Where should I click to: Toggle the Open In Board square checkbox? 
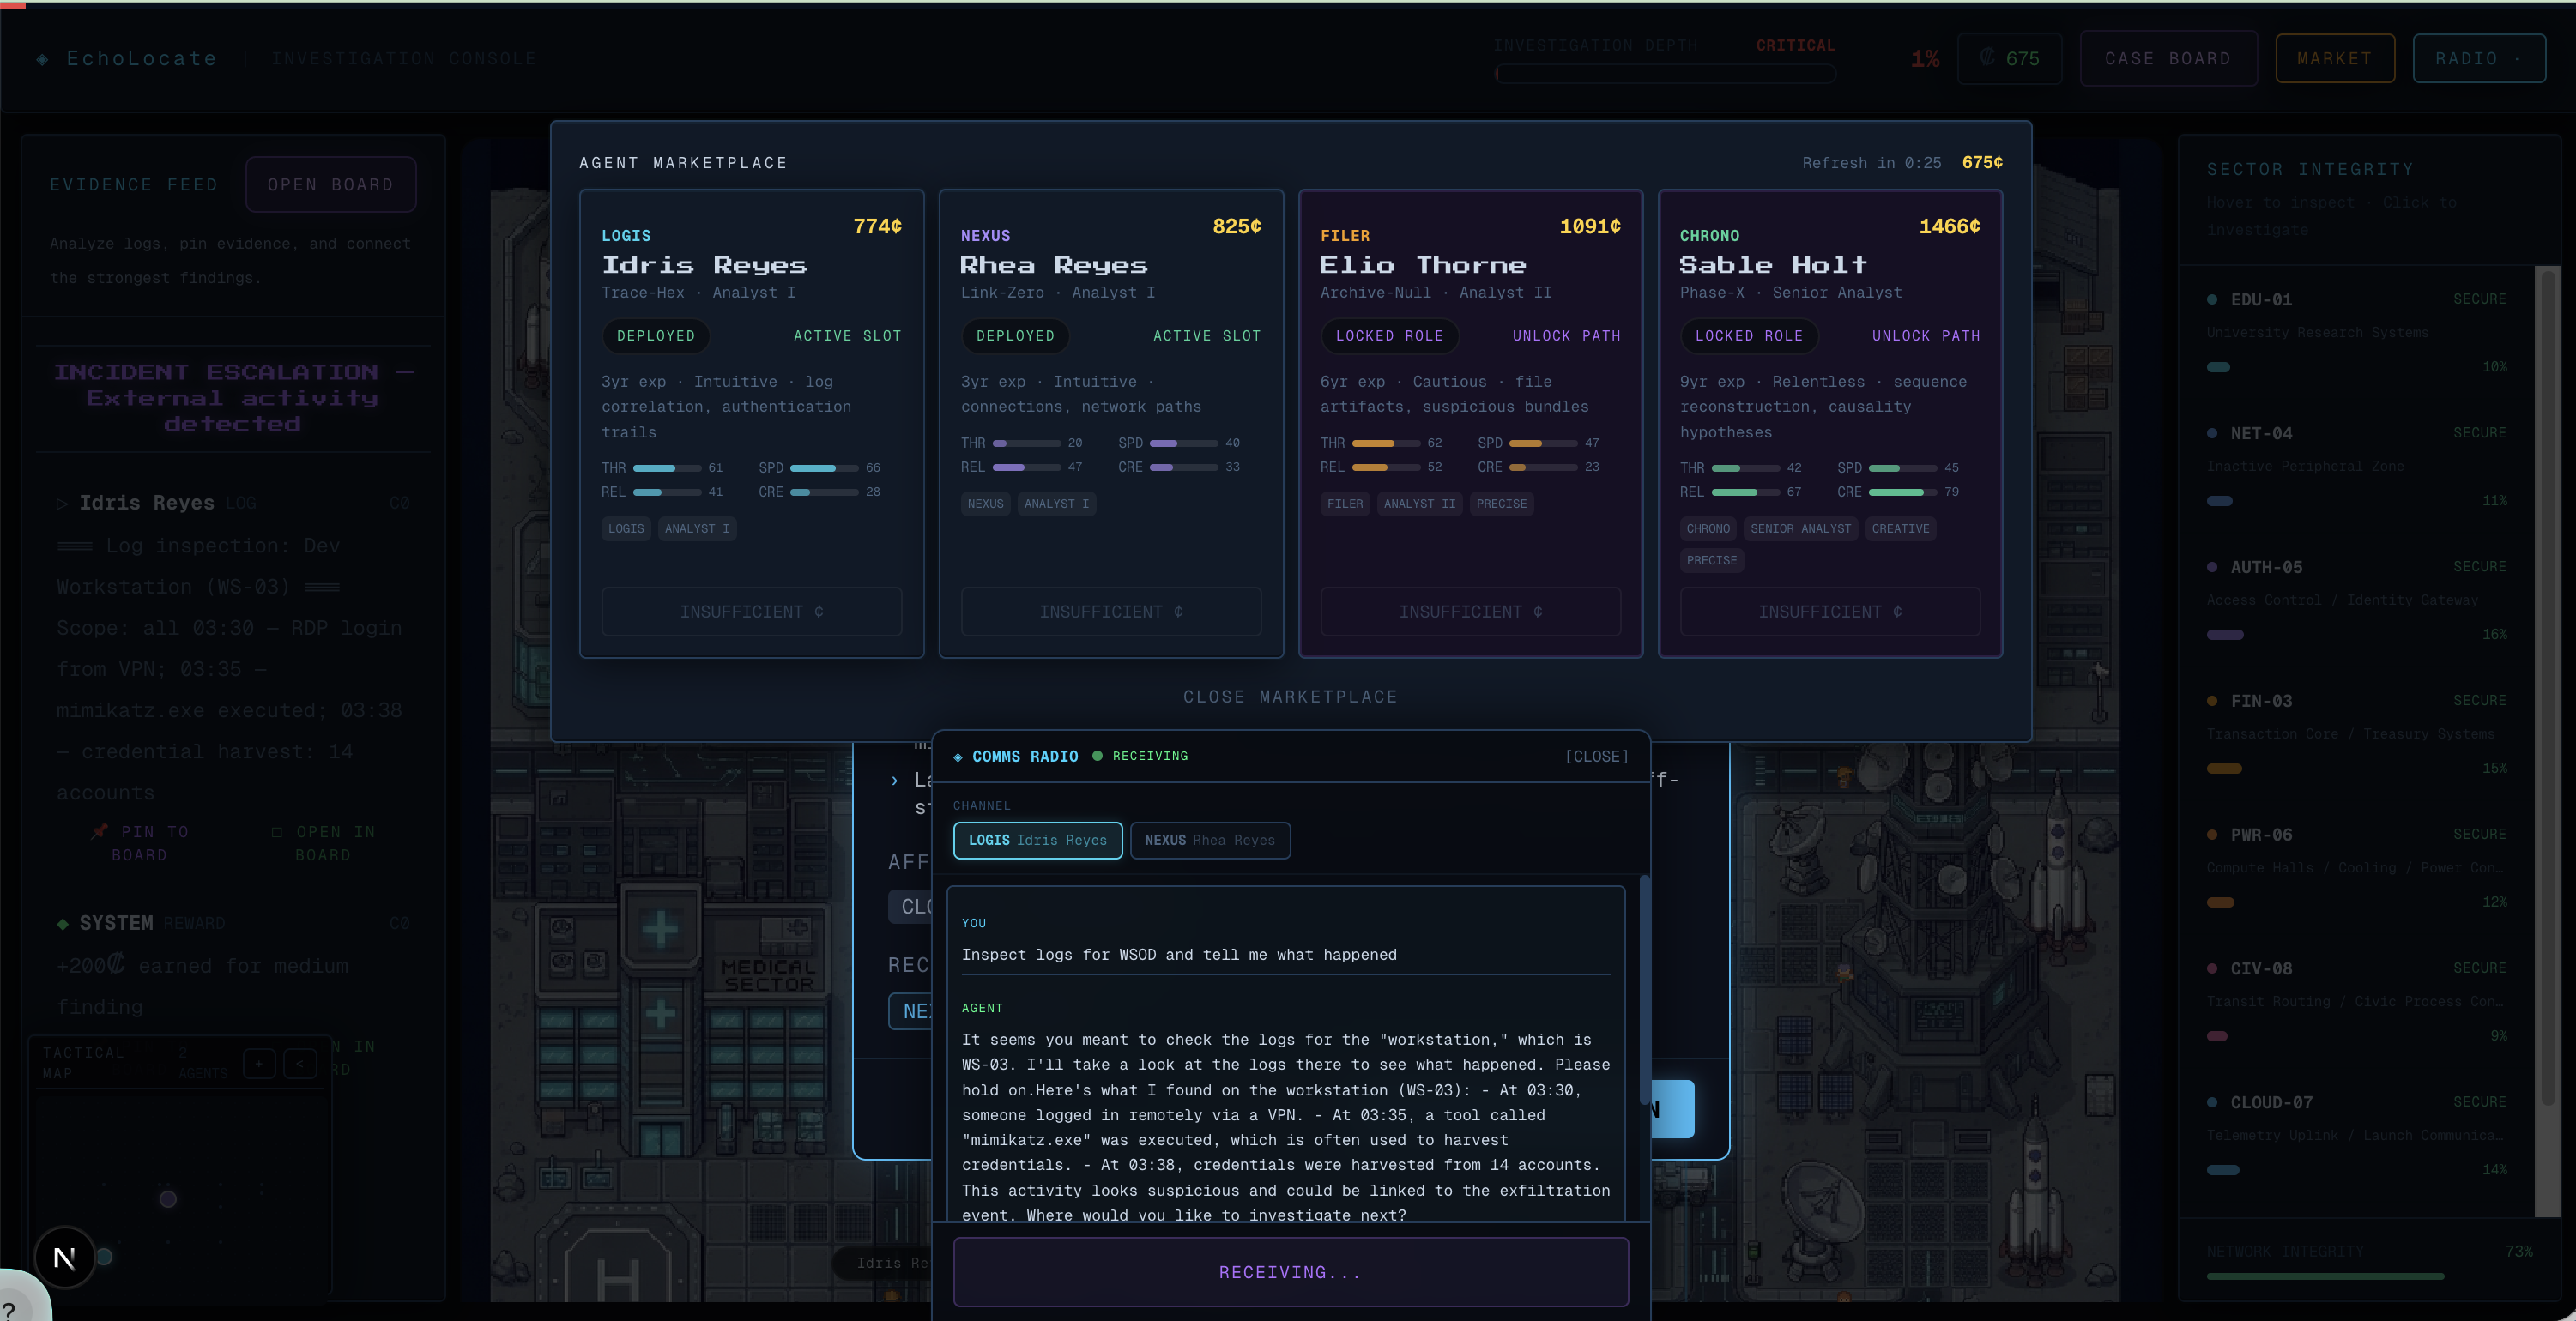277,832
